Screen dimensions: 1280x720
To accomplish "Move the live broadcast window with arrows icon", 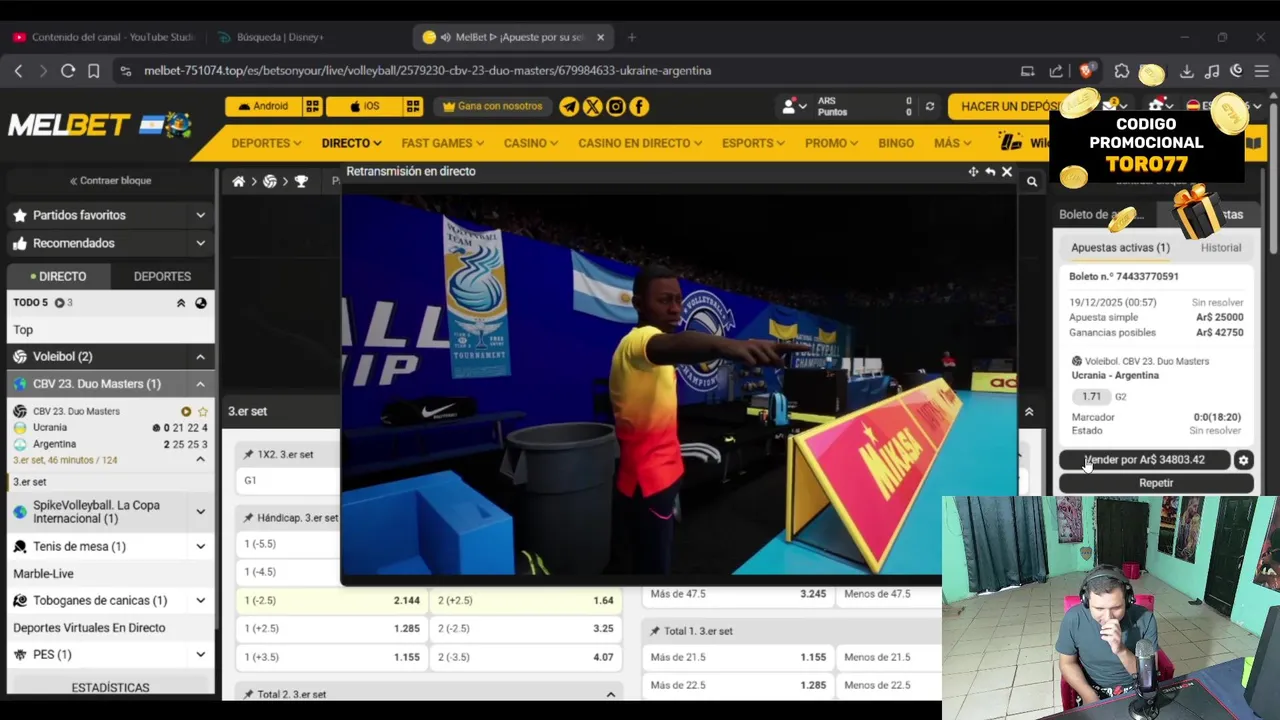I will [x=973, y=172].
